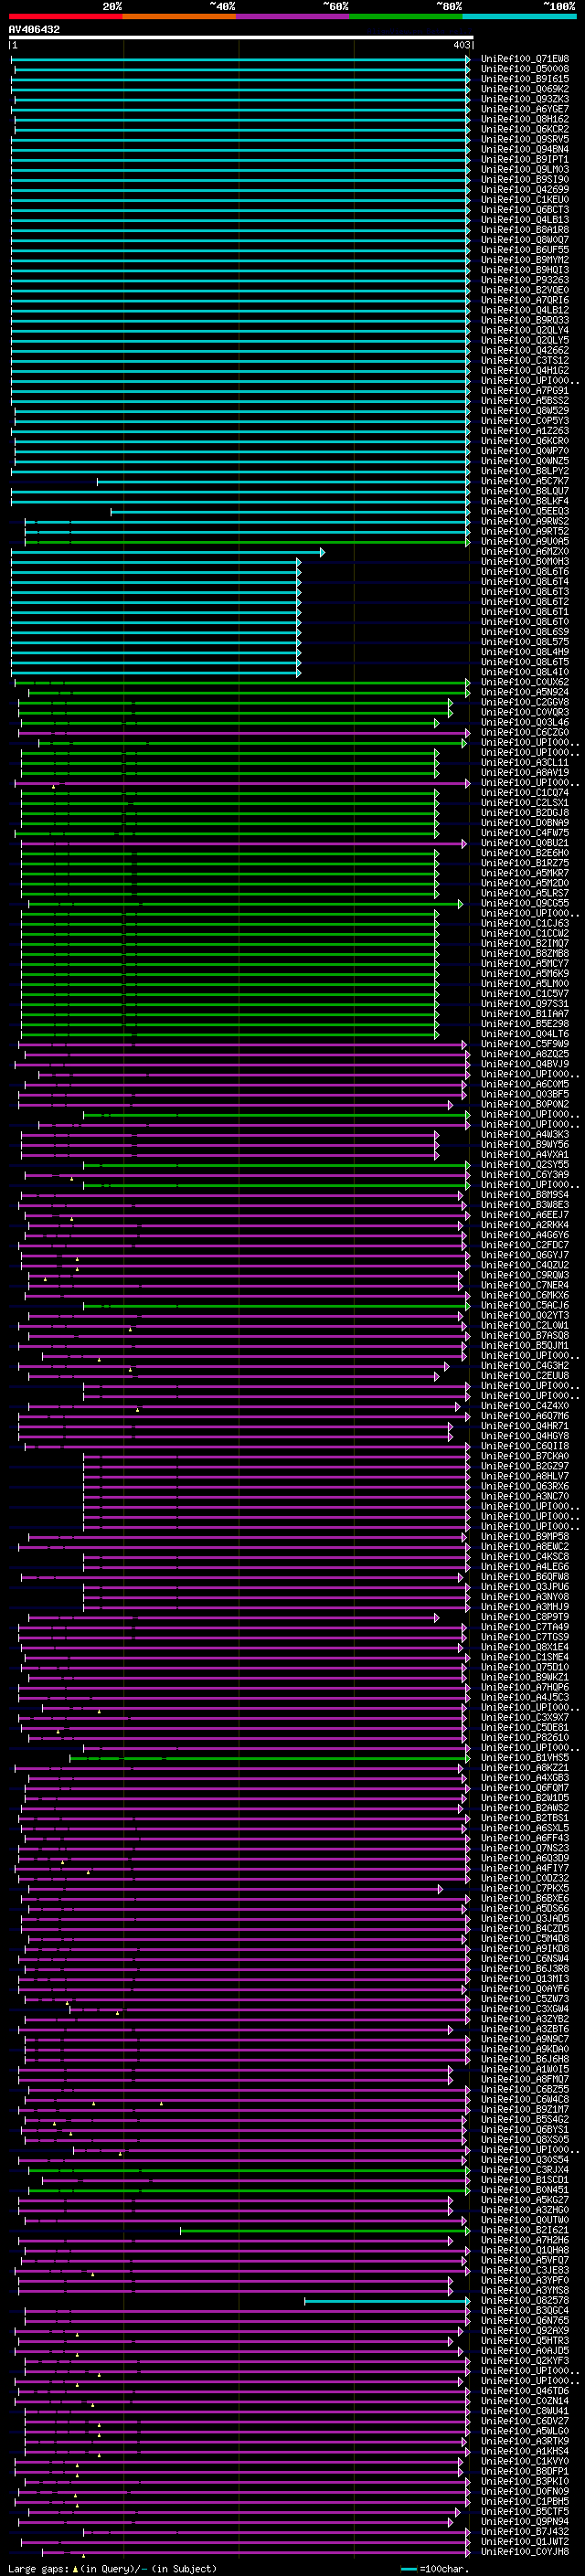Select label UniRef100_Q42662

point(525,350)
